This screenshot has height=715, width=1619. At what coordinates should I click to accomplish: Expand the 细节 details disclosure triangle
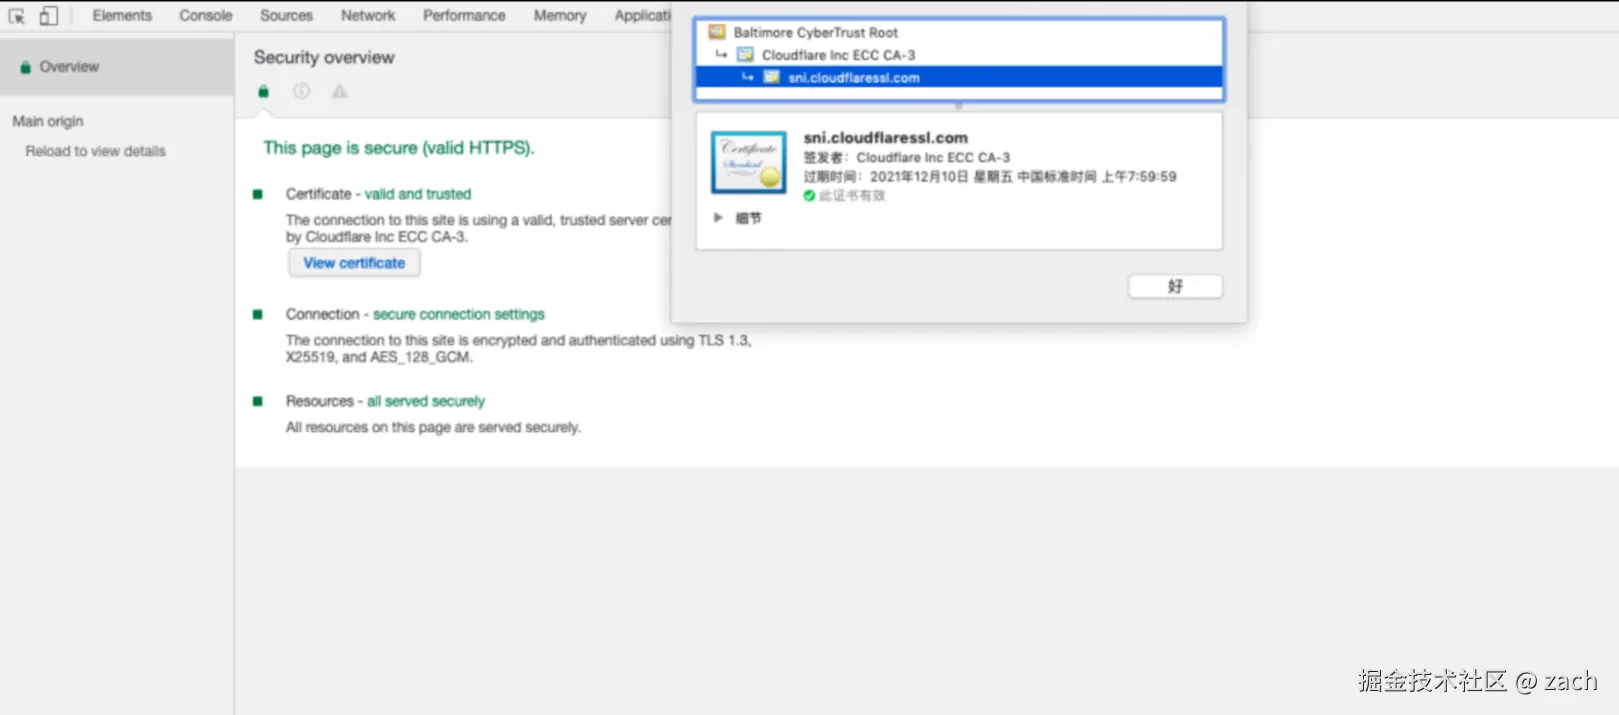click(x=718, y=217)
